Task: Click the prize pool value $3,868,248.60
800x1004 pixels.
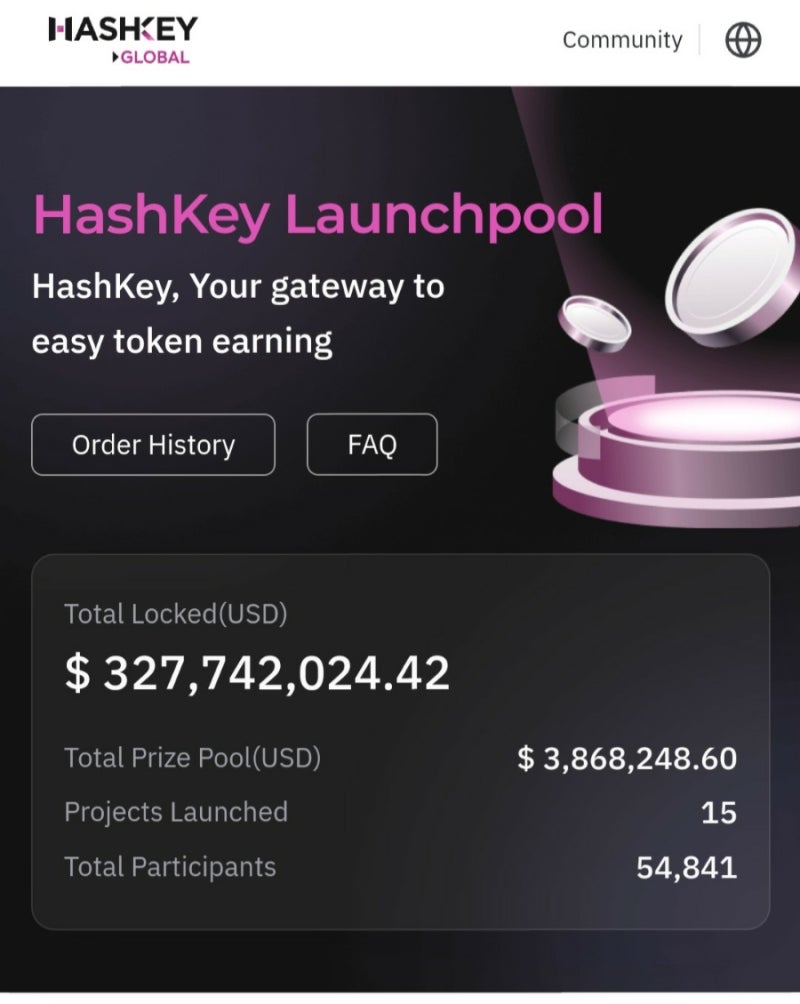Action: 627,759
